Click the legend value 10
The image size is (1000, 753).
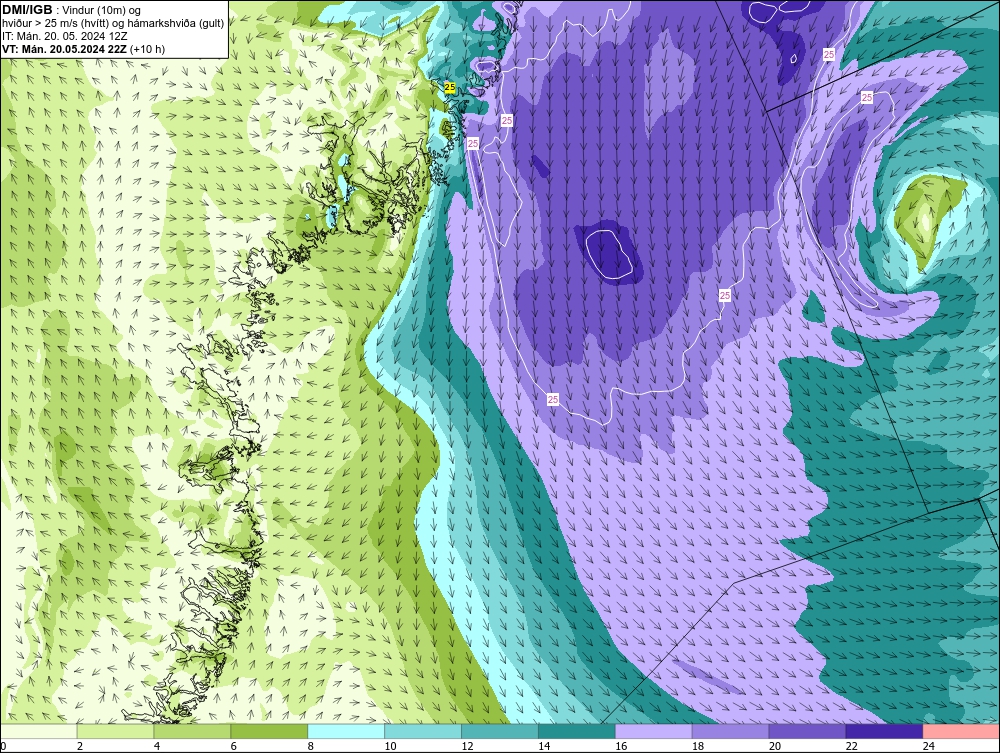pyautogui.click(x=390, y=746)
